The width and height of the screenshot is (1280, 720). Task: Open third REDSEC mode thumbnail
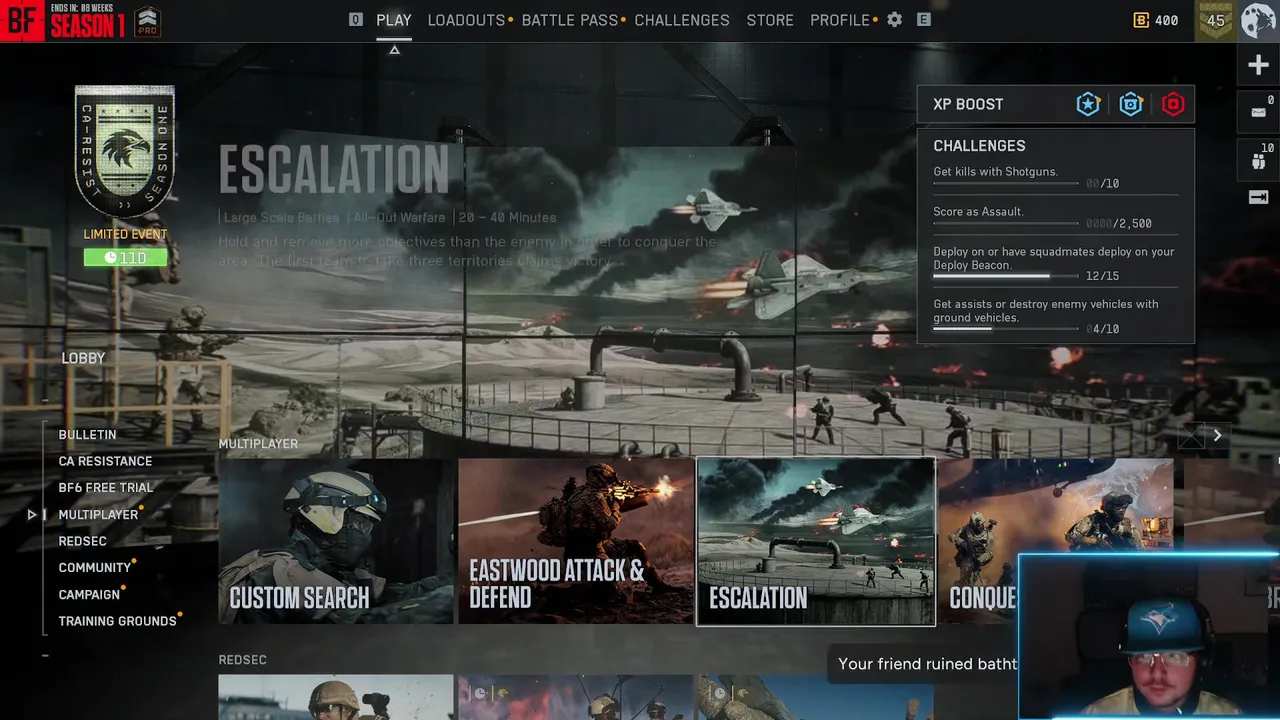(816, 697)
